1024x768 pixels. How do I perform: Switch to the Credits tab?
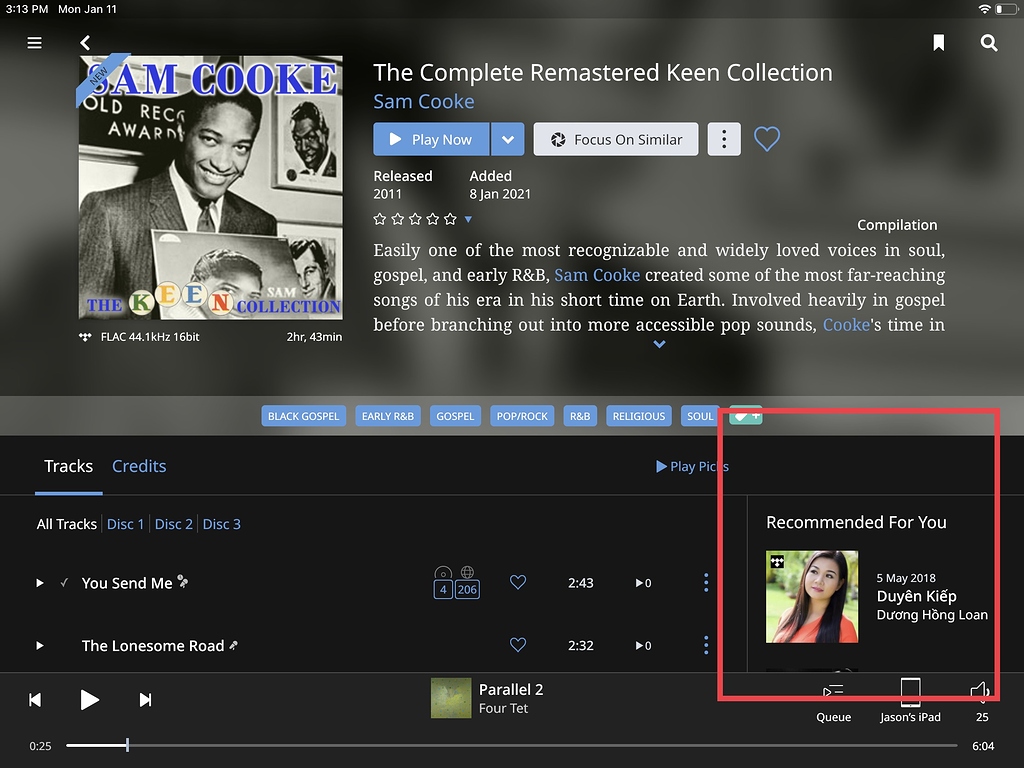(x=139, y=466)
